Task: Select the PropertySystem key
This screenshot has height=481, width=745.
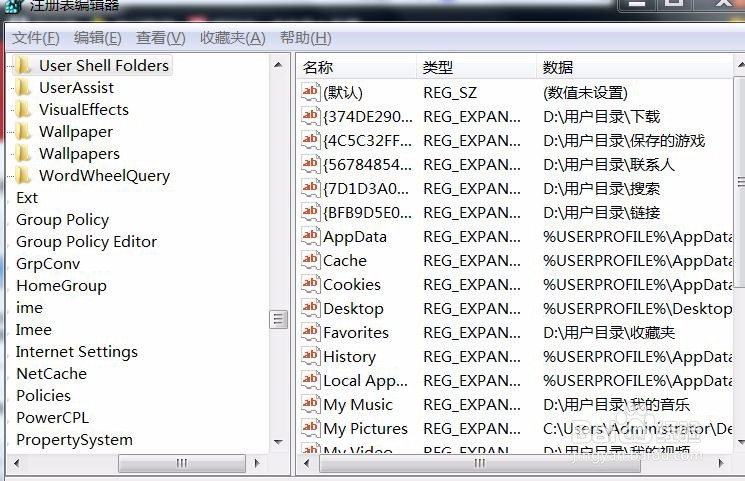Action: 74,440
